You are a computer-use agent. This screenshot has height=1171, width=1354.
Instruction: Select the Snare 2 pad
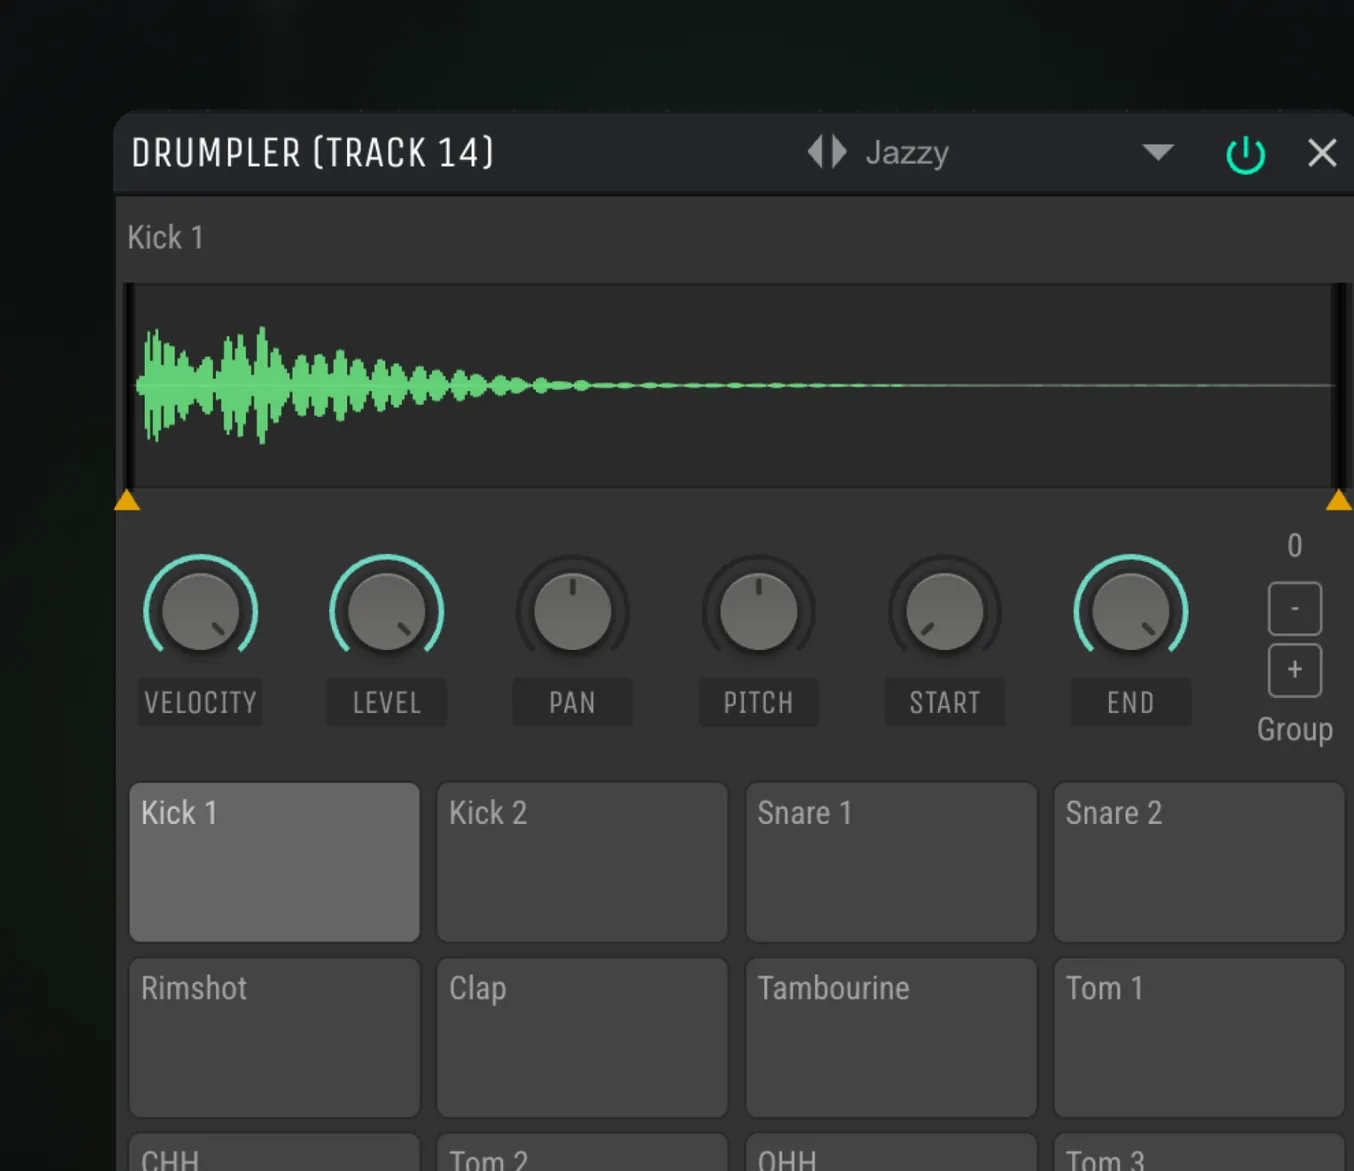1199,862
